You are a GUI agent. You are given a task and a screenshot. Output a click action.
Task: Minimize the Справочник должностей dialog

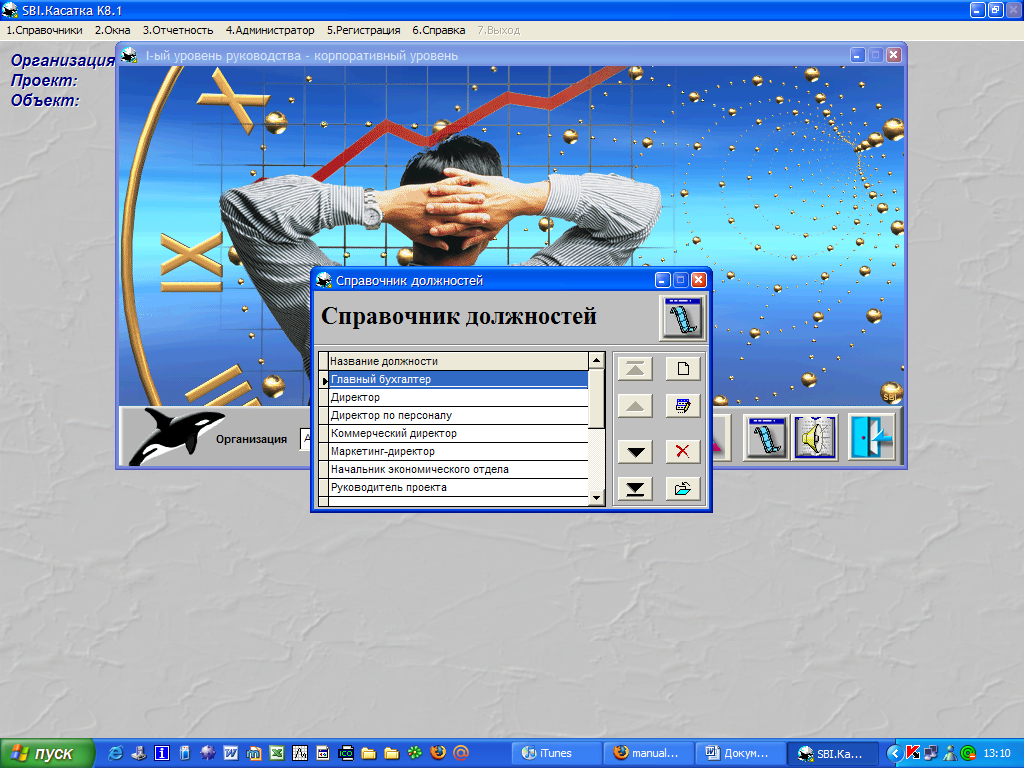(662, 280)
